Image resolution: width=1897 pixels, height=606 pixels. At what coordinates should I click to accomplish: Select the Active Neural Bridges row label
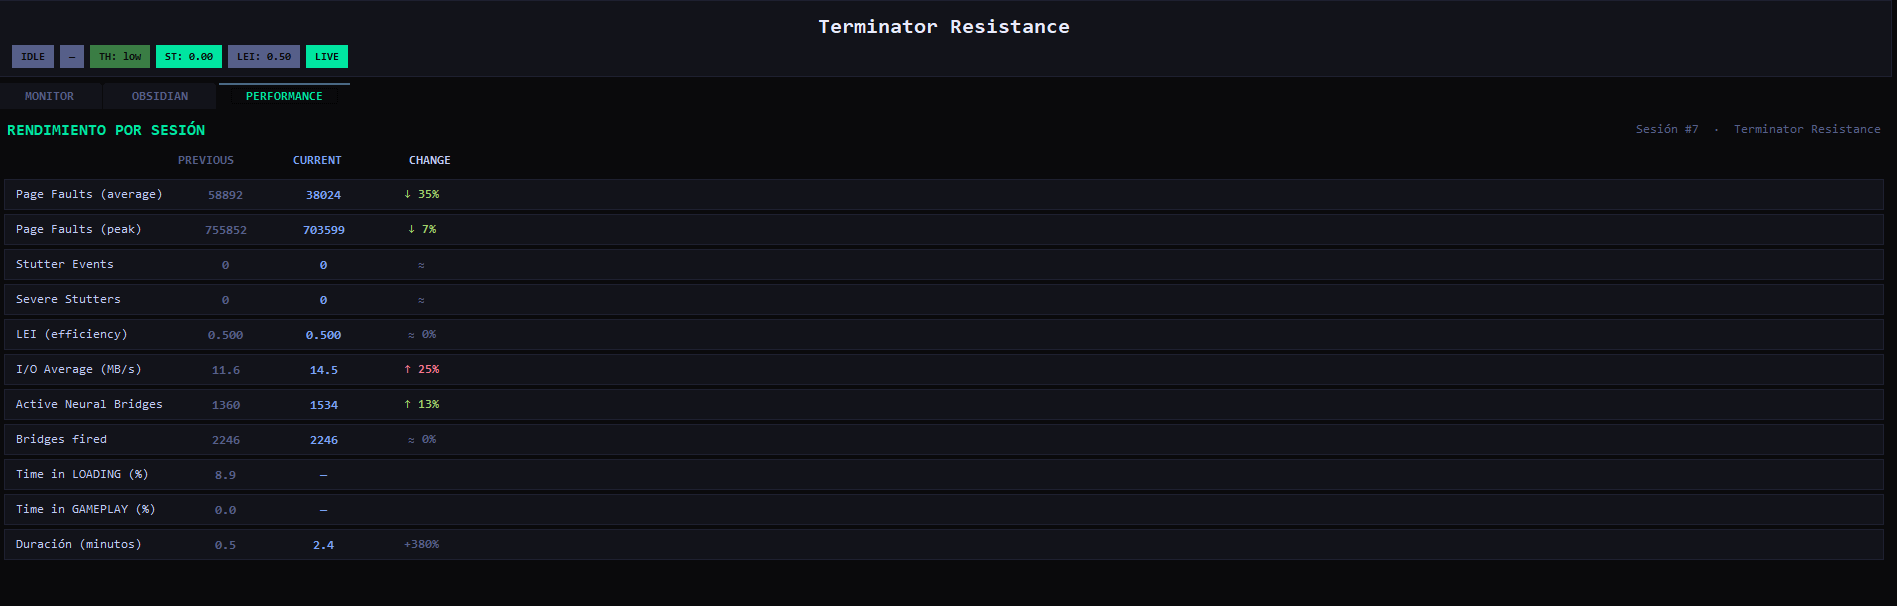89,404
